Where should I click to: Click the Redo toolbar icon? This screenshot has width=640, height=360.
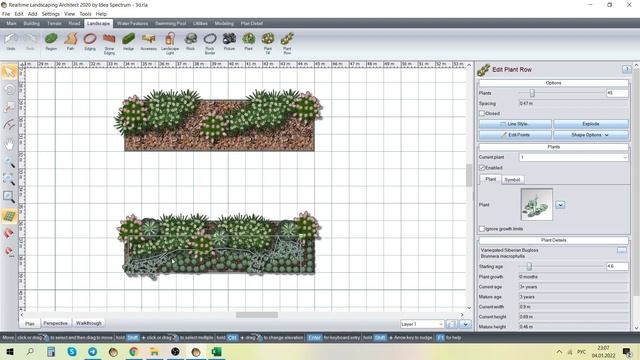point(30,42)
